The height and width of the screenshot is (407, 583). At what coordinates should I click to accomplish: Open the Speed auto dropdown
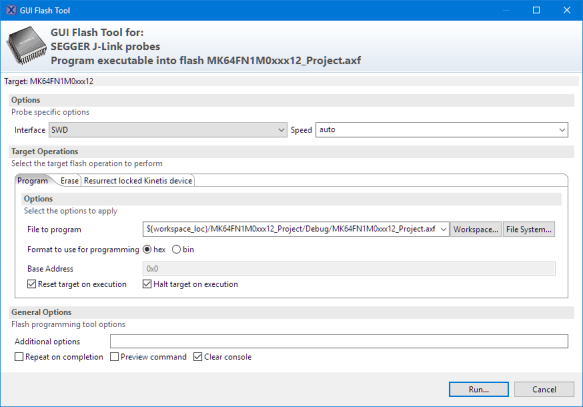point(442,130)
